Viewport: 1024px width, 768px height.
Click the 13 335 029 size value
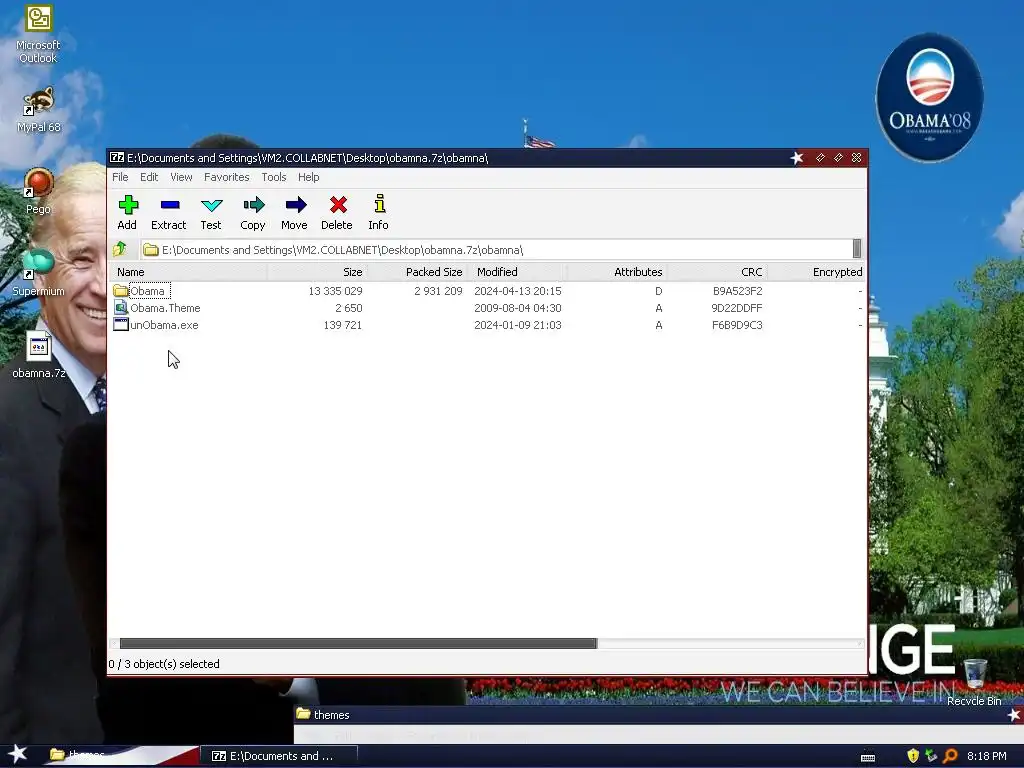click(335, 291)
